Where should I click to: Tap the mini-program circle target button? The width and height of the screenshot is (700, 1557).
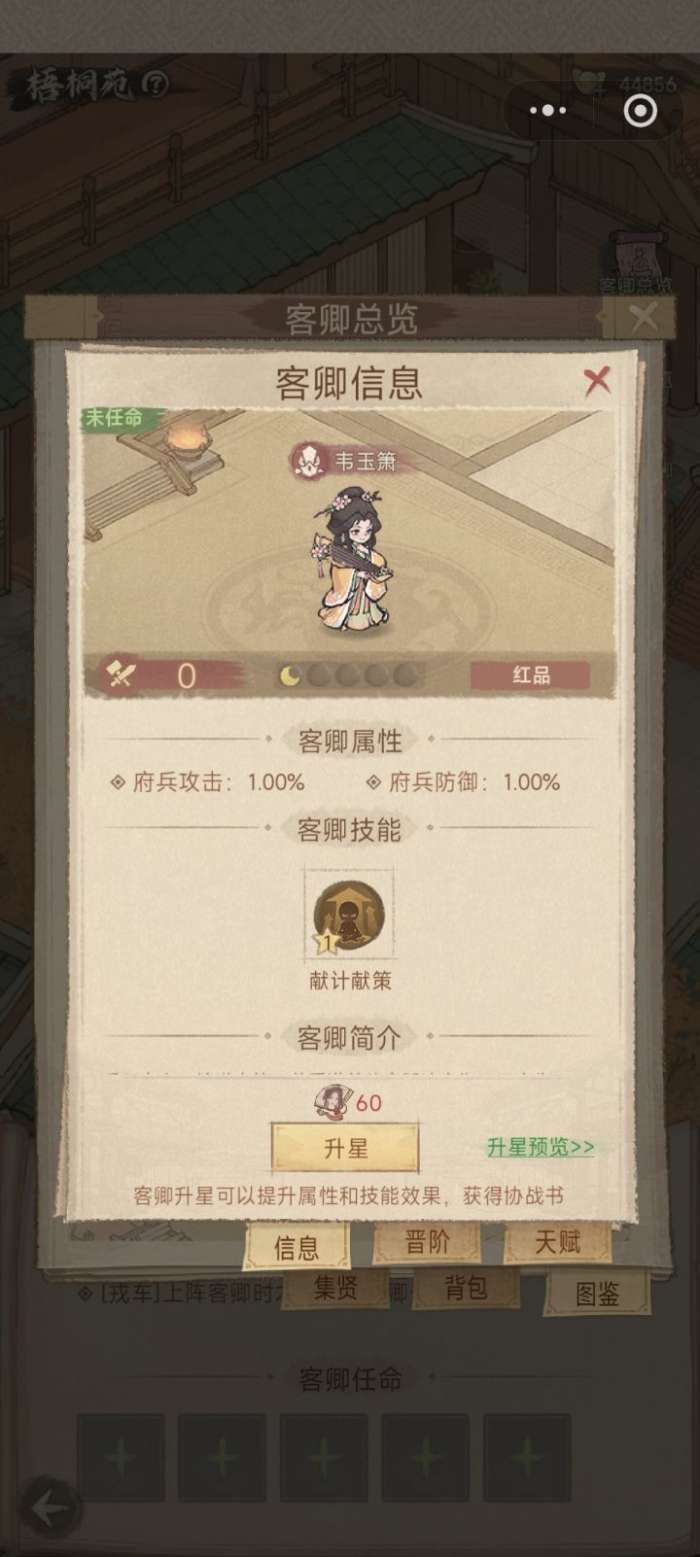coord(640,111)
